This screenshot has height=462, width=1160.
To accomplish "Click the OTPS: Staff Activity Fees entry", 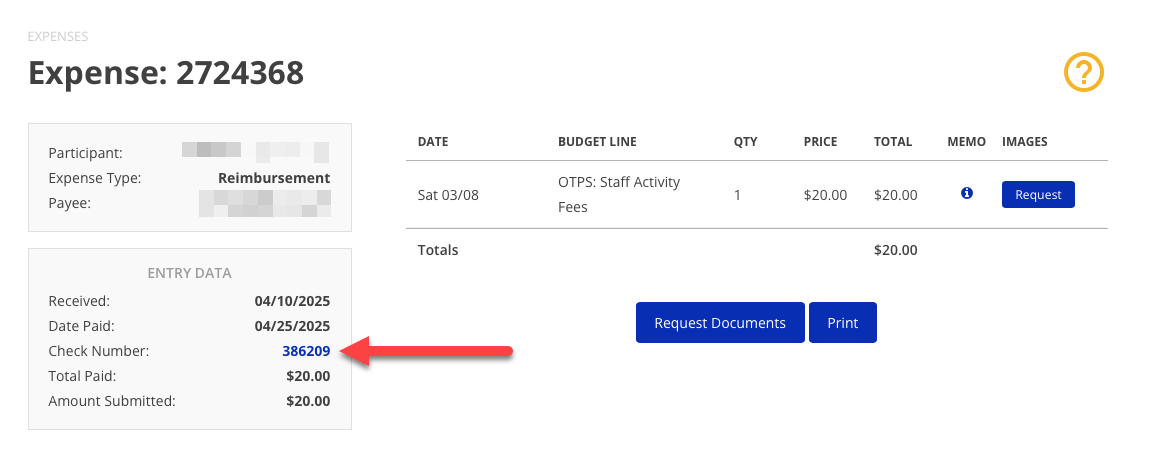I will [618, 195].
